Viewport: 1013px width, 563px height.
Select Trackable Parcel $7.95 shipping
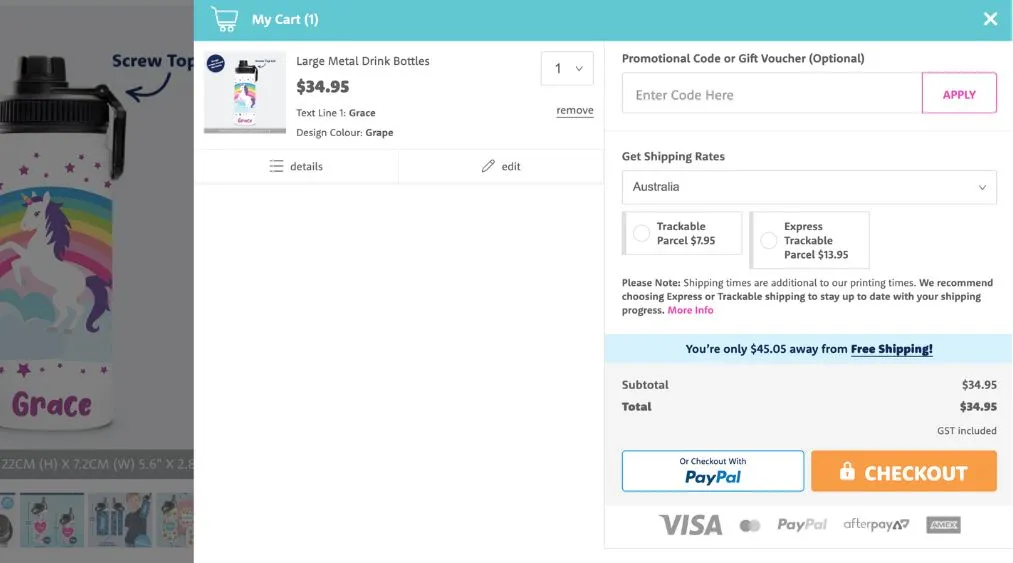click(642, 233)
